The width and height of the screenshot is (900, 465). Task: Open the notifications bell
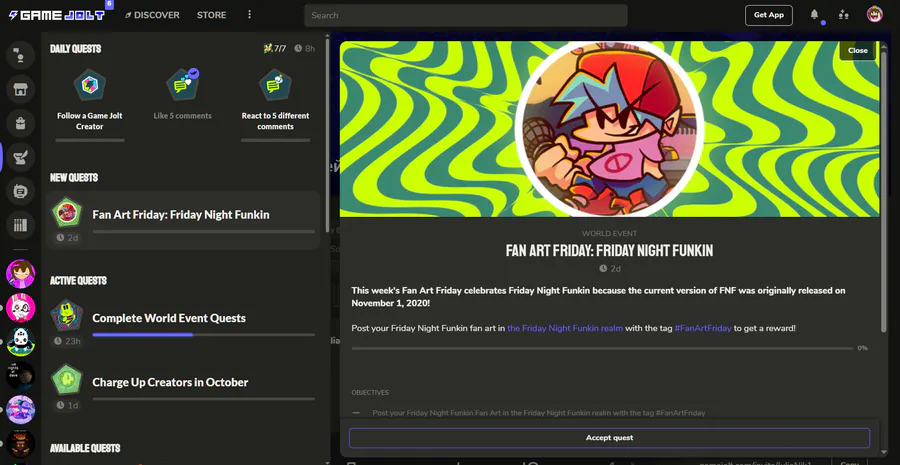click(x=814, y=15)
